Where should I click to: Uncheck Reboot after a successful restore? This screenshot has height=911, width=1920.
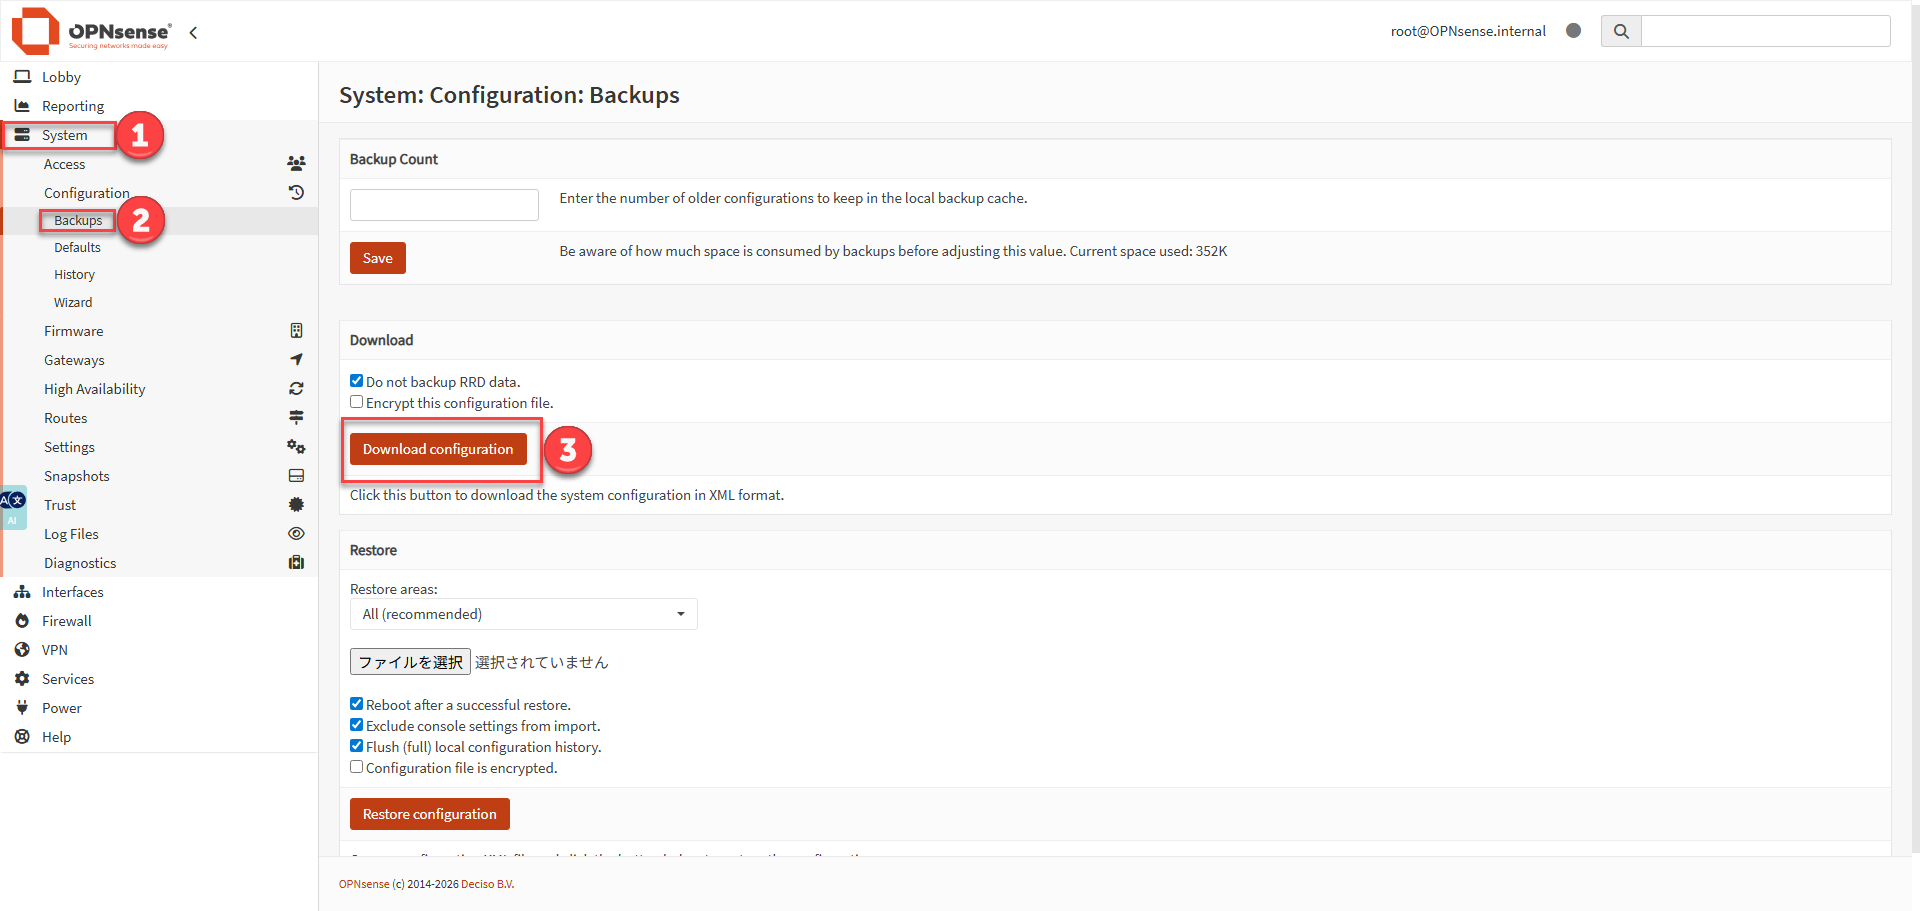point(357,704)
